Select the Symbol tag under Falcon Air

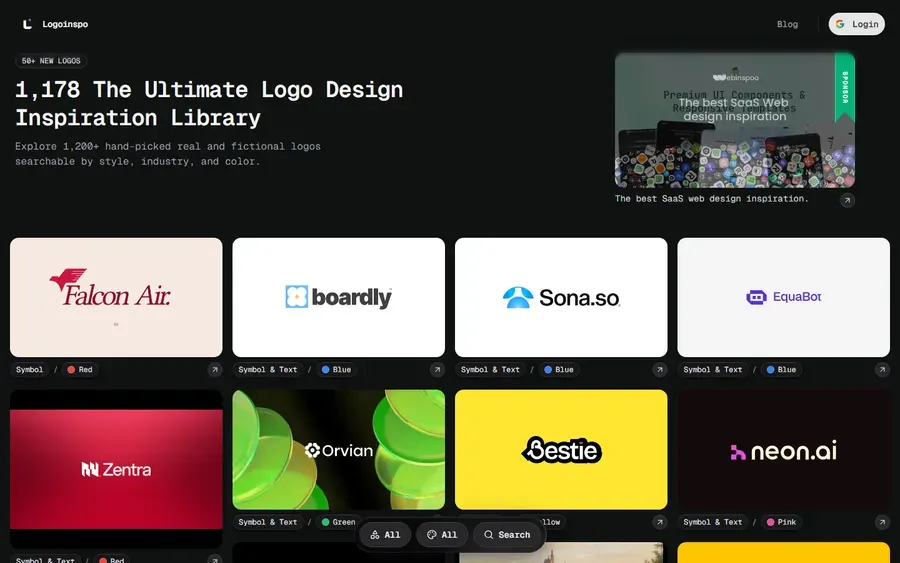(x=29, y=370)
